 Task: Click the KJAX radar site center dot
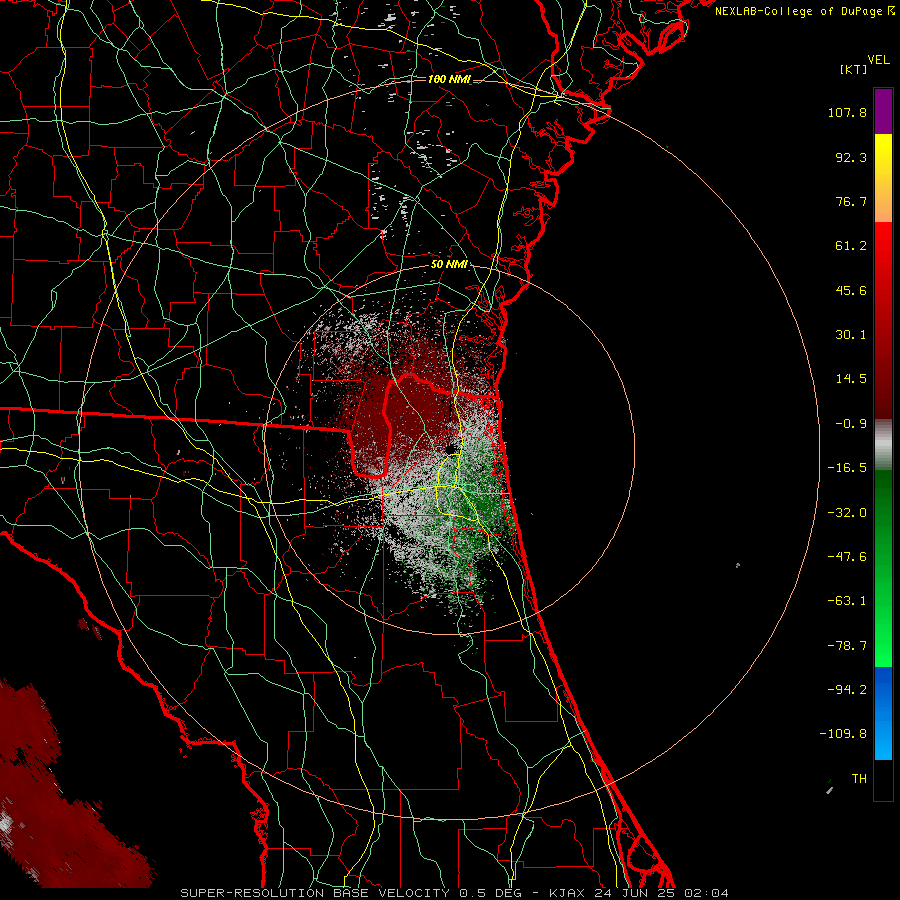(451, 447)
